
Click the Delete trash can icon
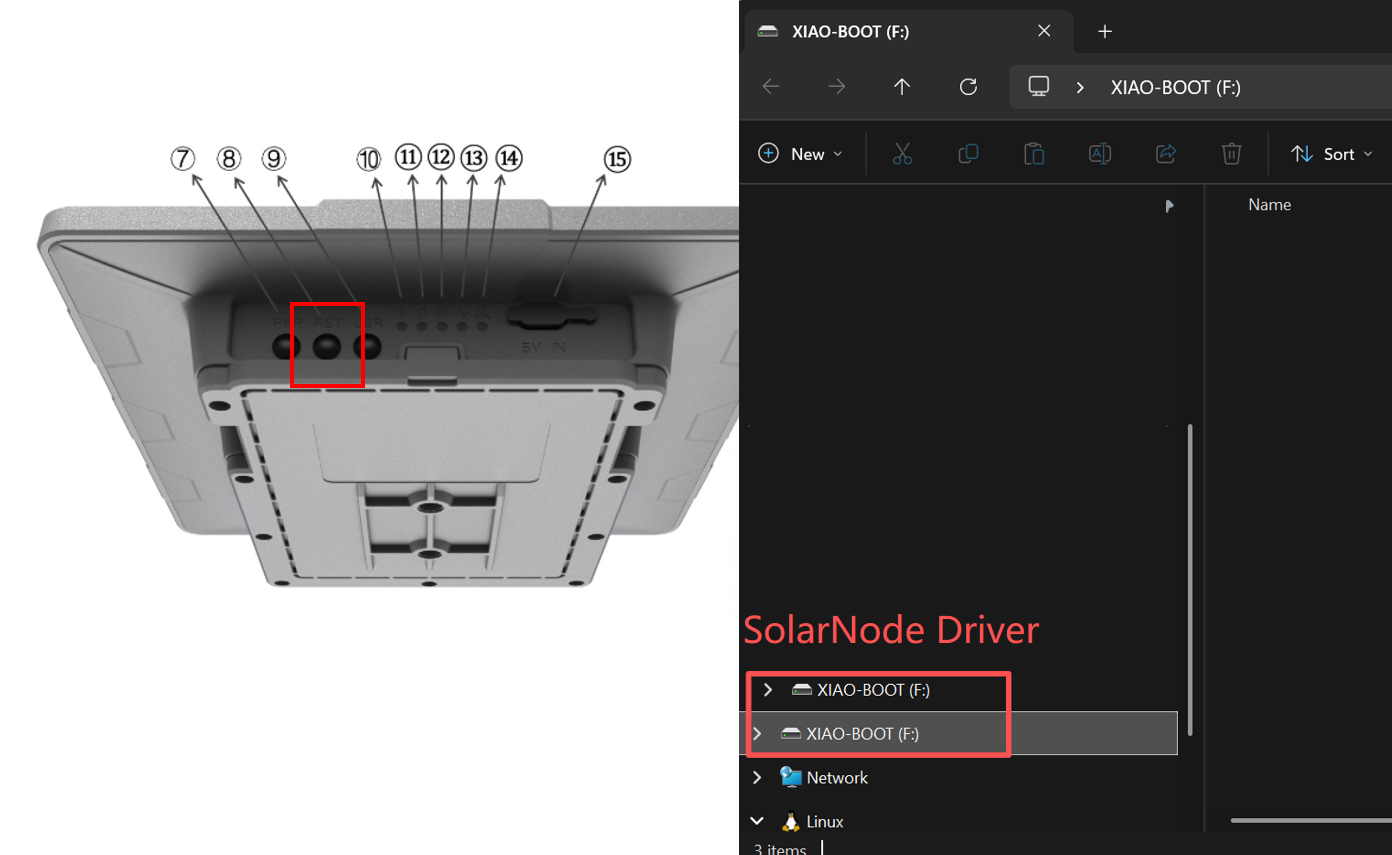pos(1232,154)
